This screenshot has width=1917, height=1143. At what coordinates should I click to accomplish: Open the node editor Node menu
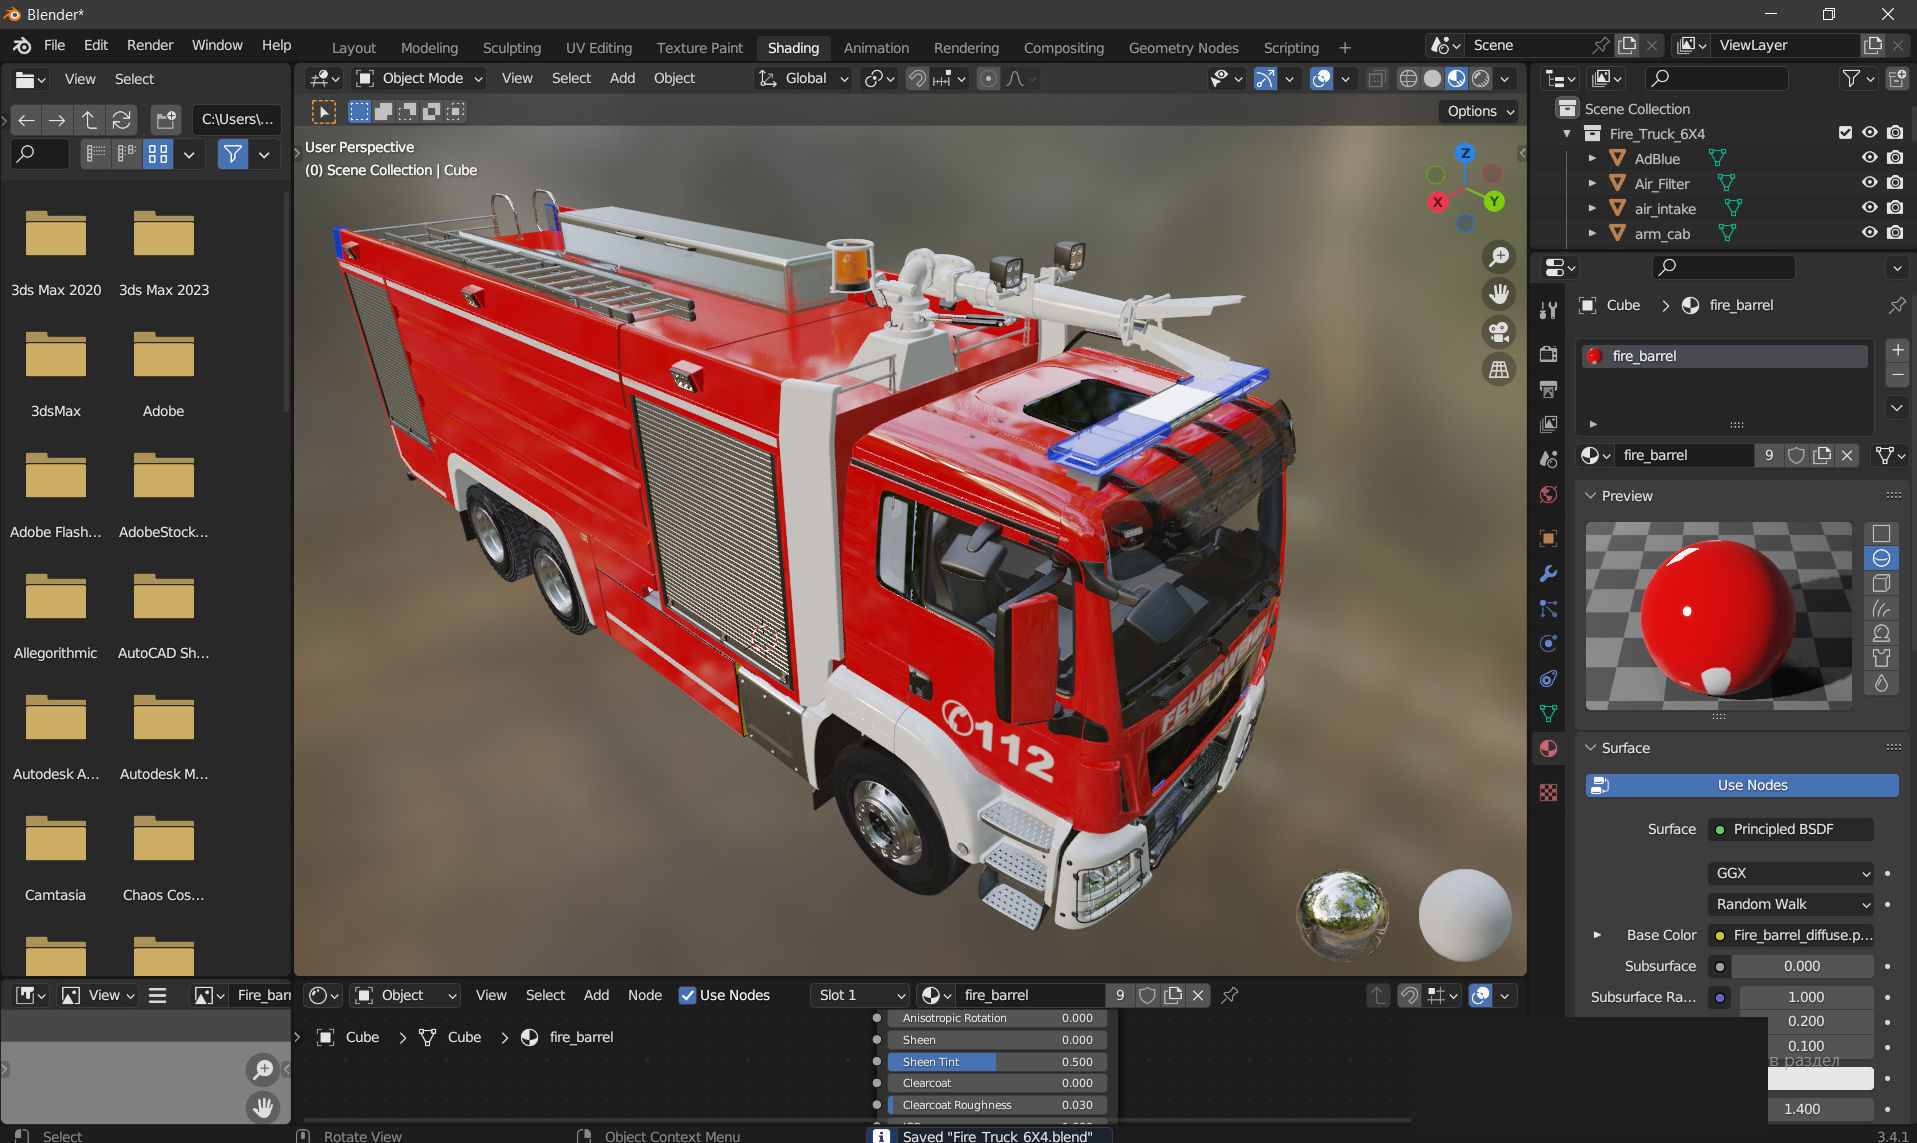click(644, 995)
